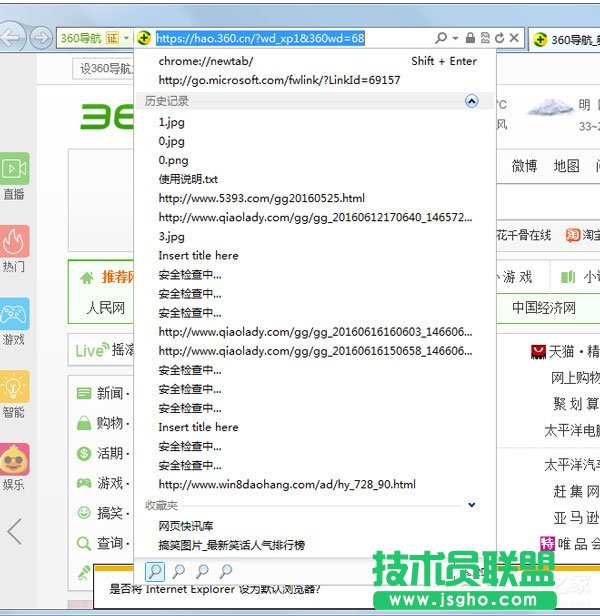Click the 设360导航 homepage button
Image resolution: width=600 pixels, height=616 pixels.
(x=103, y=69)
